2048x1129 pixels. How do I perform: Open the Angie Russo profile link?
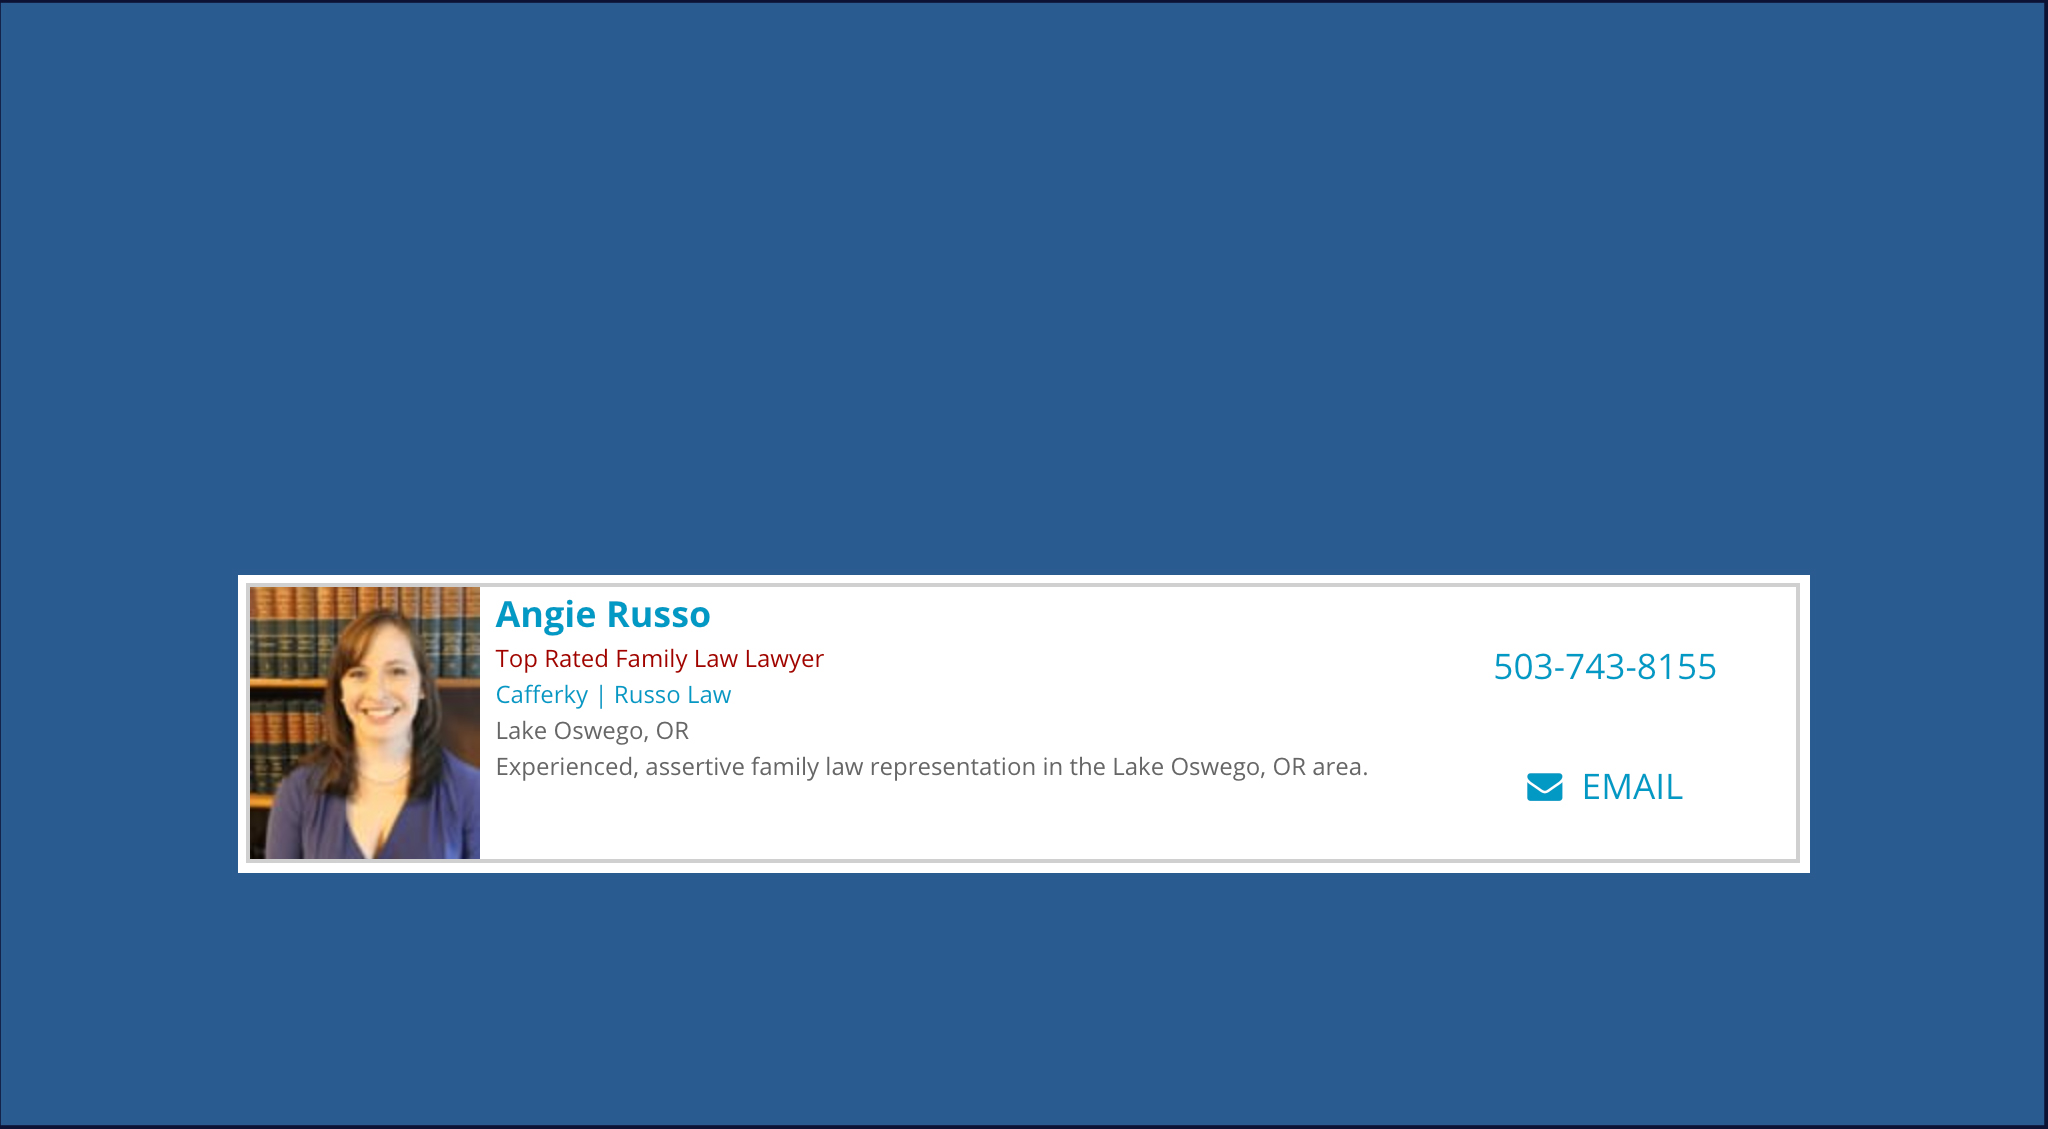tap(603, 614)
